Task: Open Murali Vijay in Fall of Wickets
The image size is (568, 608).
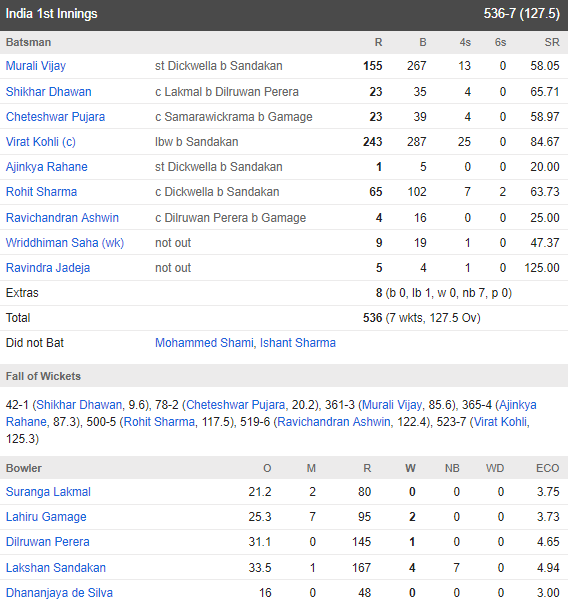Action: tap(392, 405)
